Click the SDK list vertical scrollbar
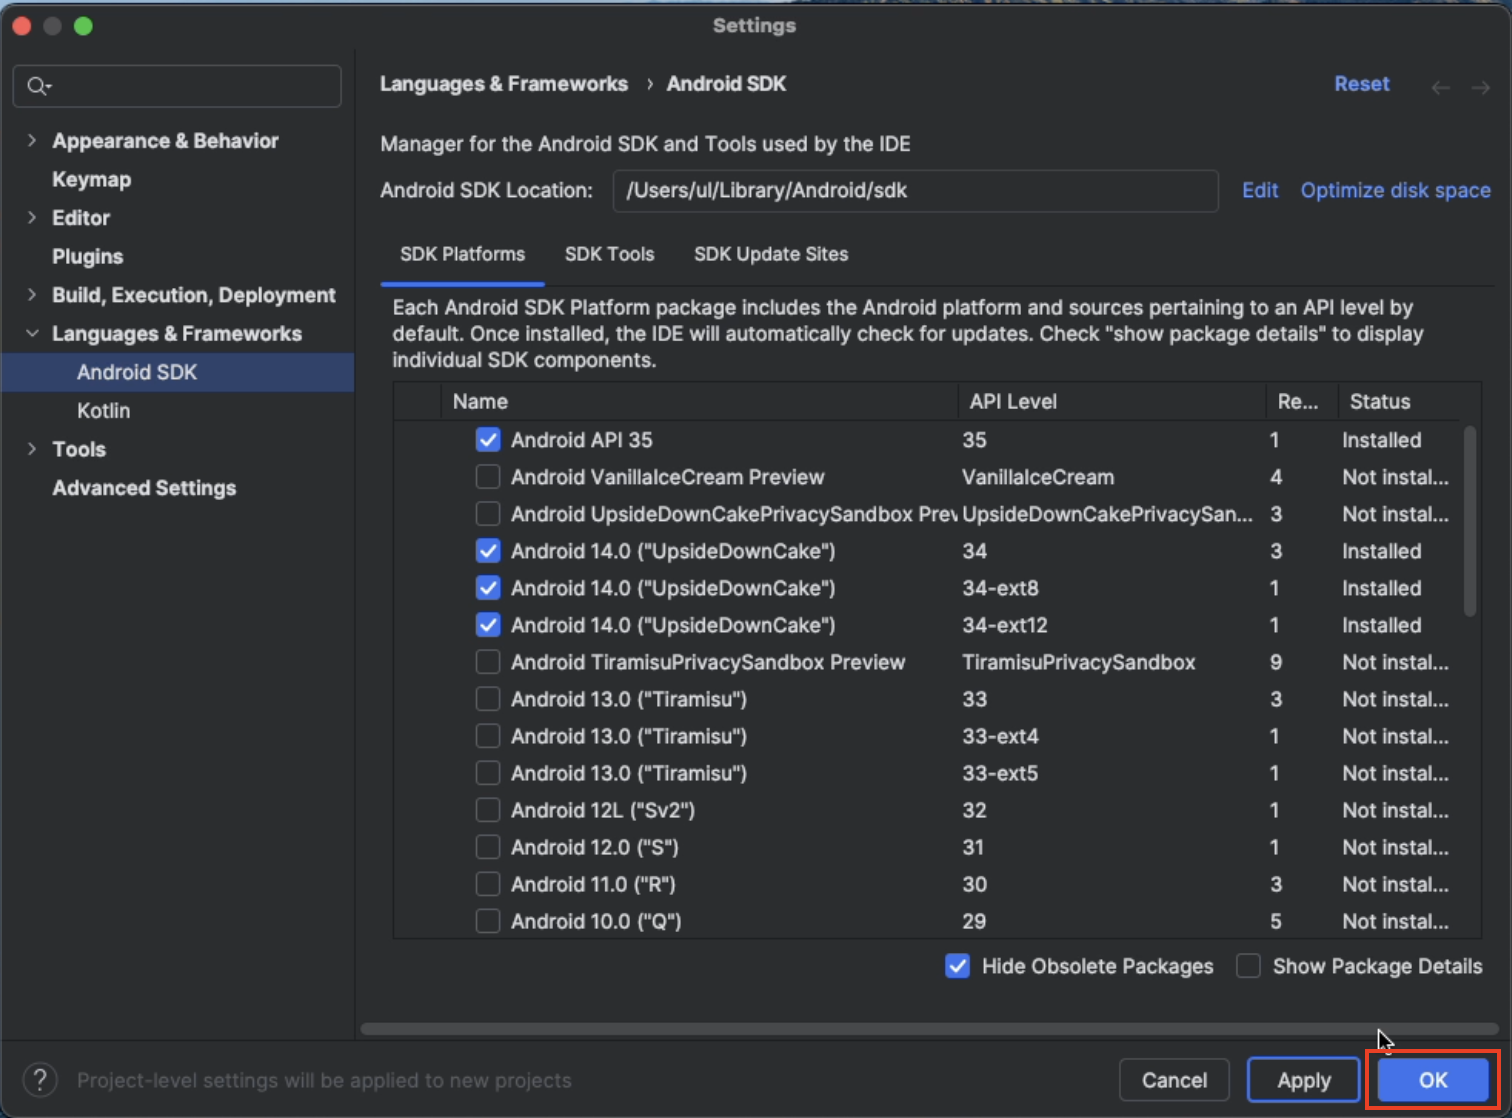This screenshot has height=1118, width=1512. (1469, 521)
